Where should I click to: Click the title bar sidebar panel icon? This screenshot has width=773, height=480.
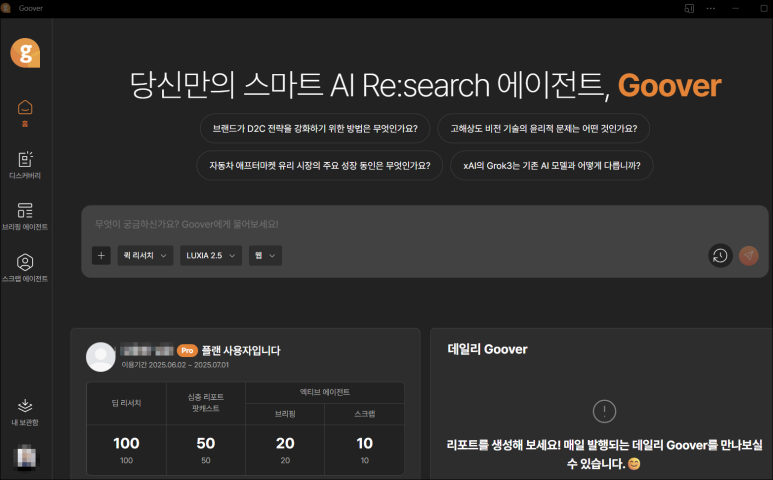click(x=689, y=8)
